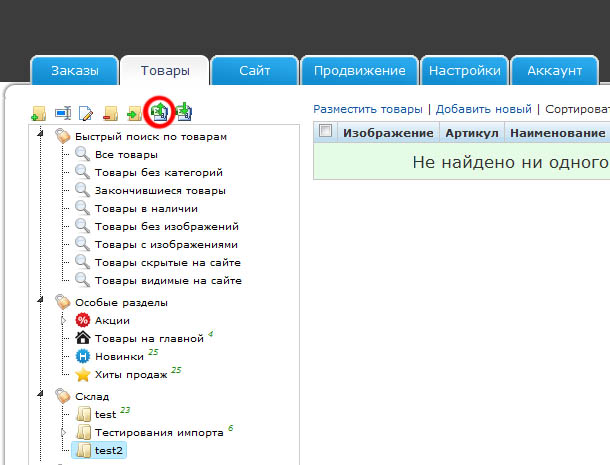This screenshot has height=465, width=610.
Task: Click the blue badge icon for Новинки
Action: [82, 356]
